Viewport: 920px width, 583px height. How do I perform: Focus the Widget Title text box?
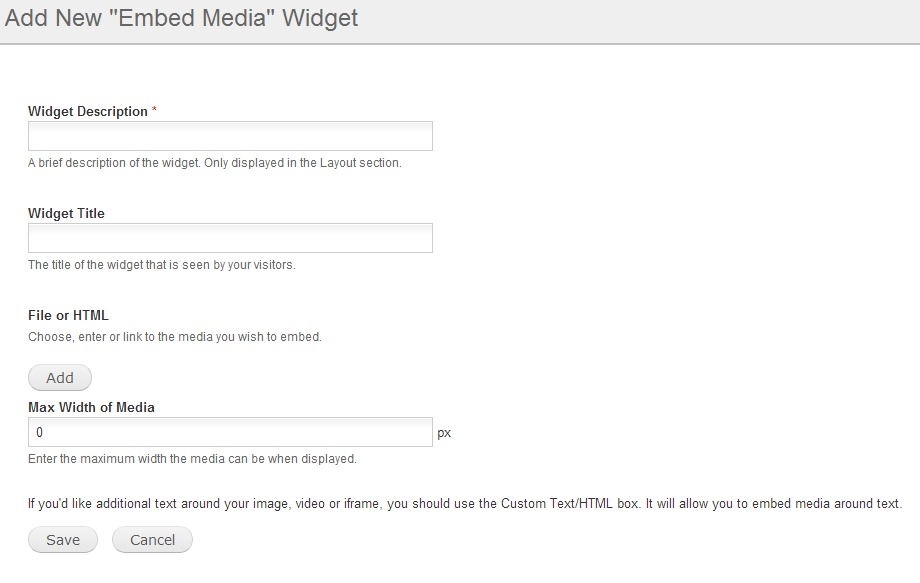(230, 238)
